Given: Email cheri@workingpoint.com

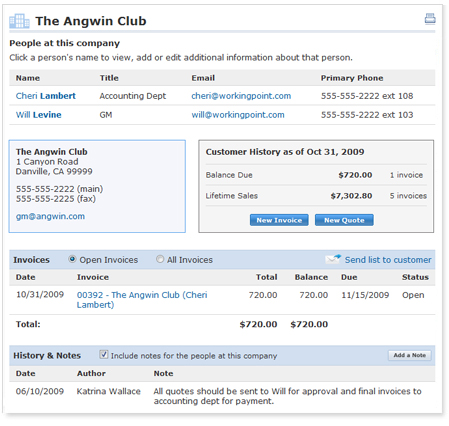Looking at the screenshot, I should click(241, 96).
